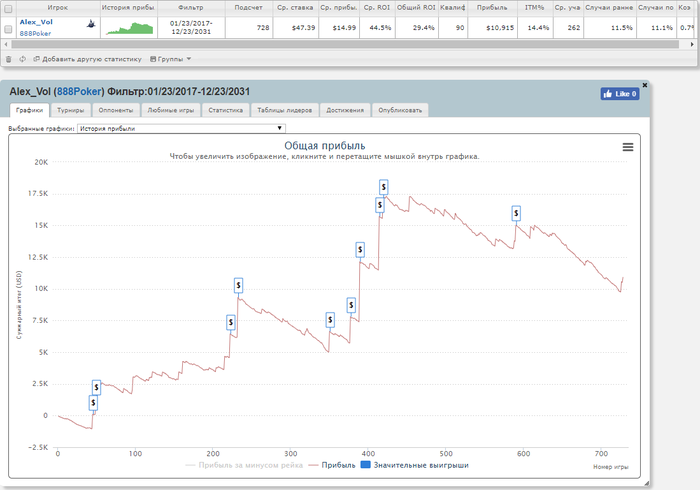Toggle Значительные выигрыши legend entry
The image size is (700, 490).
pos(415,465)
